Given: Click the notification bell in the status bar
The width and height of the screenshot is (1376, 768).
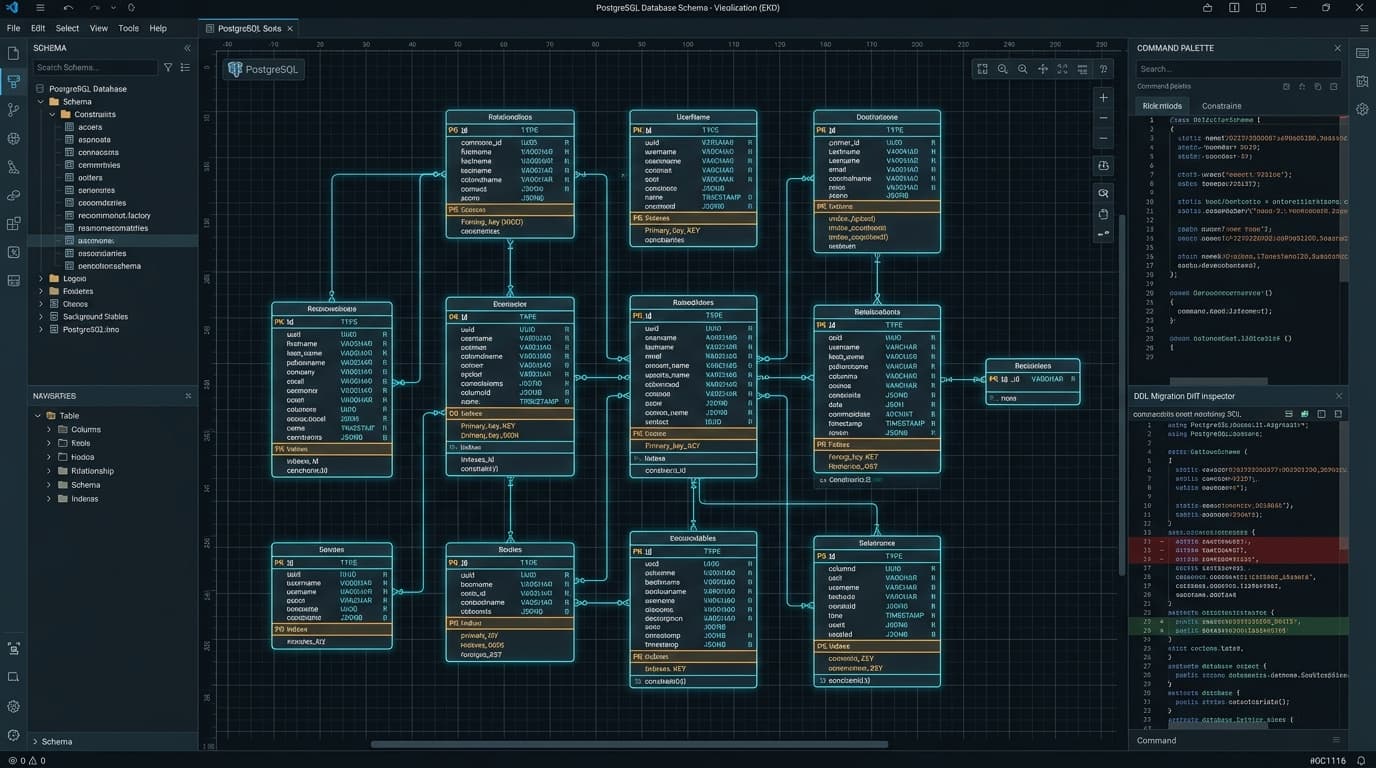Looking at the screenshot, I should 1361,761.
